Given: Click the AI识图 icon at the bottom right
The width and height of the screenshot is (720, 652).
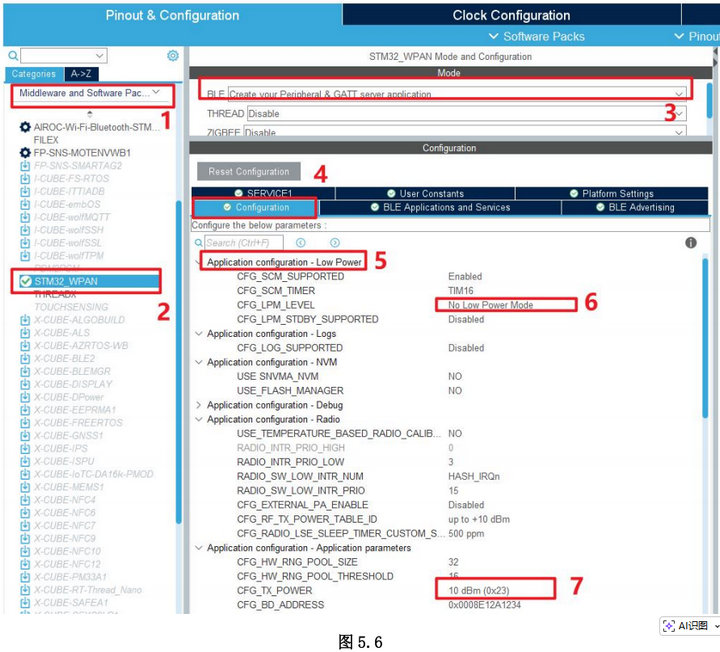Looking at the screenshot, I should pyautogui.click(x=671, y=626).
